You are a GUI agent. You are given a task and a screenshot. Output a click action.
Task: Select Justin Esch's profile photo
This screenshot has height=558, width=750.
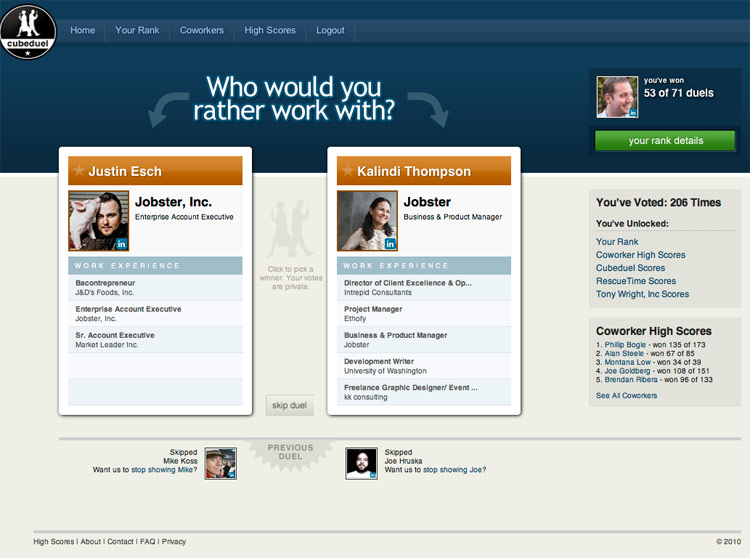(99, 220)
